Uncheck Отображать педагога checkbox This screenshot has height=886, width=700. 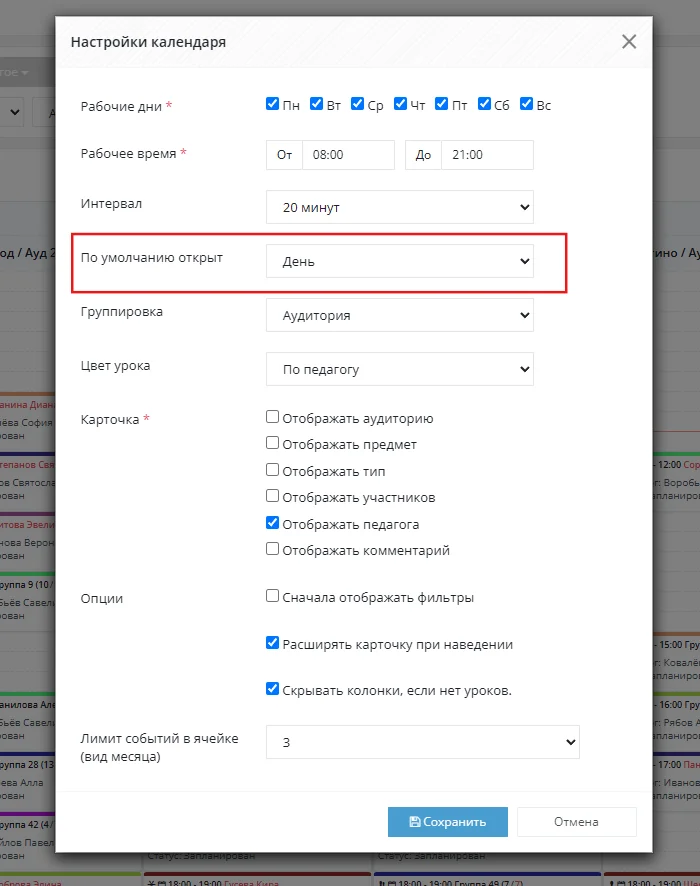272,523
